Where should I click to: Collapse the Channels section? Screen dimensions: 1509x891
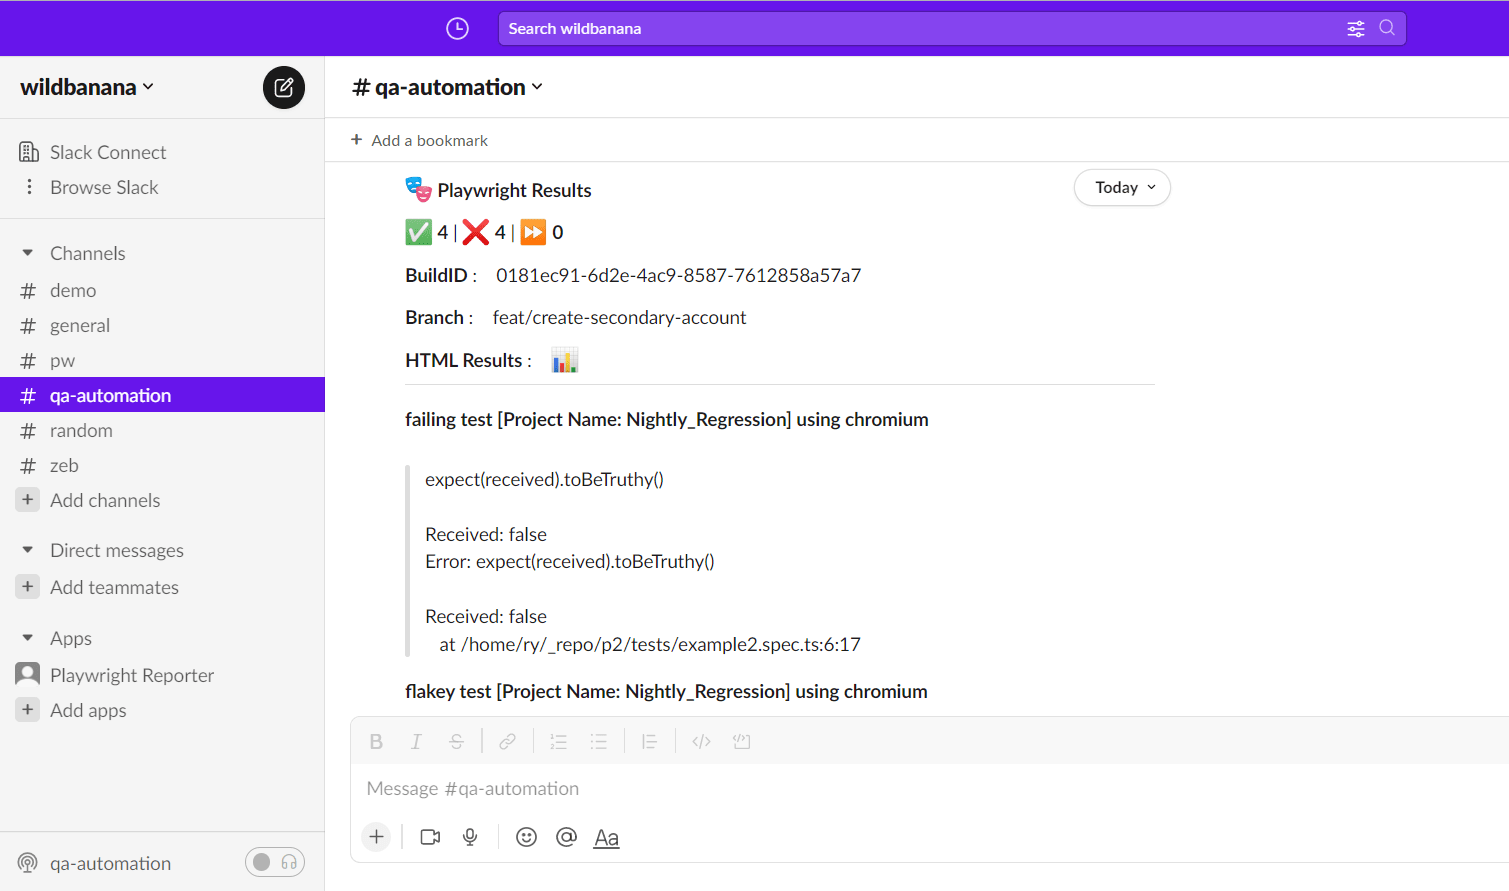point(28,253)
